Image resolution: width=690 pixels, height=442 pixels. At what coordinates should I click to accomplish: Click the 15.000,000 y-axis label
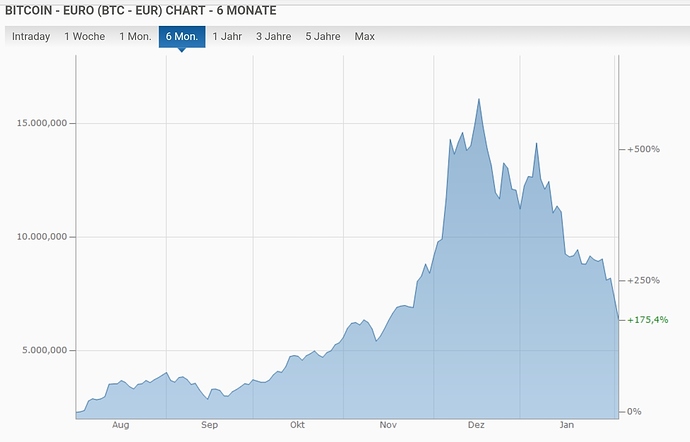[42, 123]
